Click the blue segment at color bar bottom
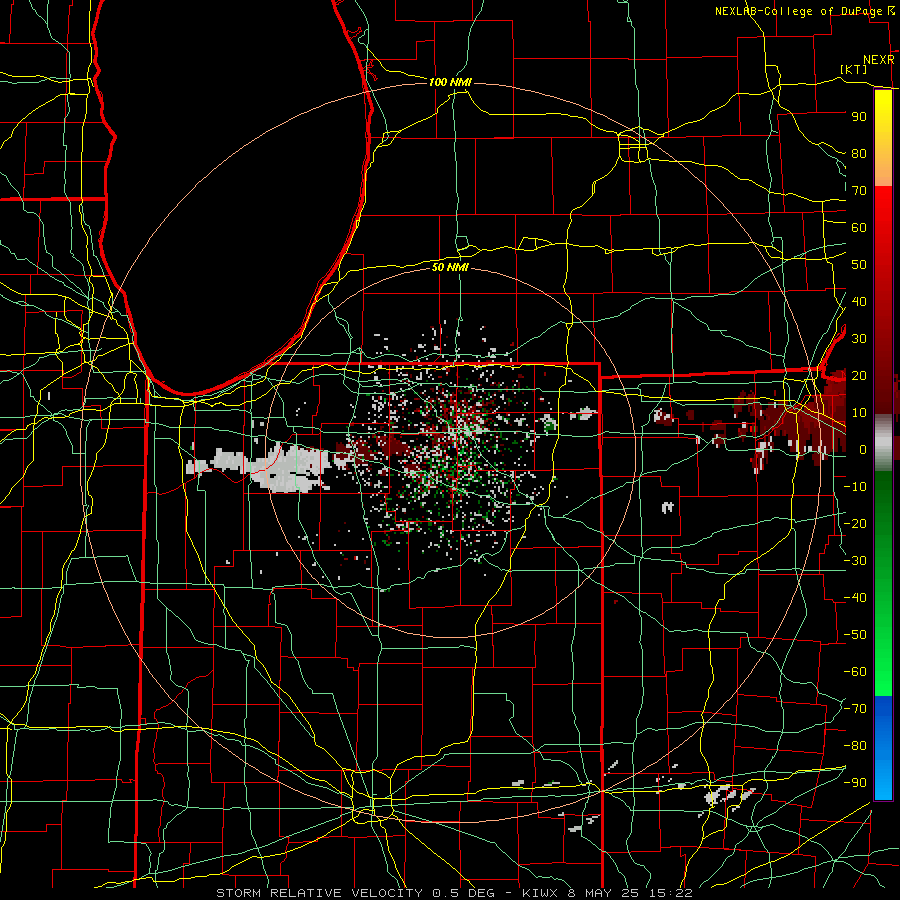900x900 pixels. (883, 748)
